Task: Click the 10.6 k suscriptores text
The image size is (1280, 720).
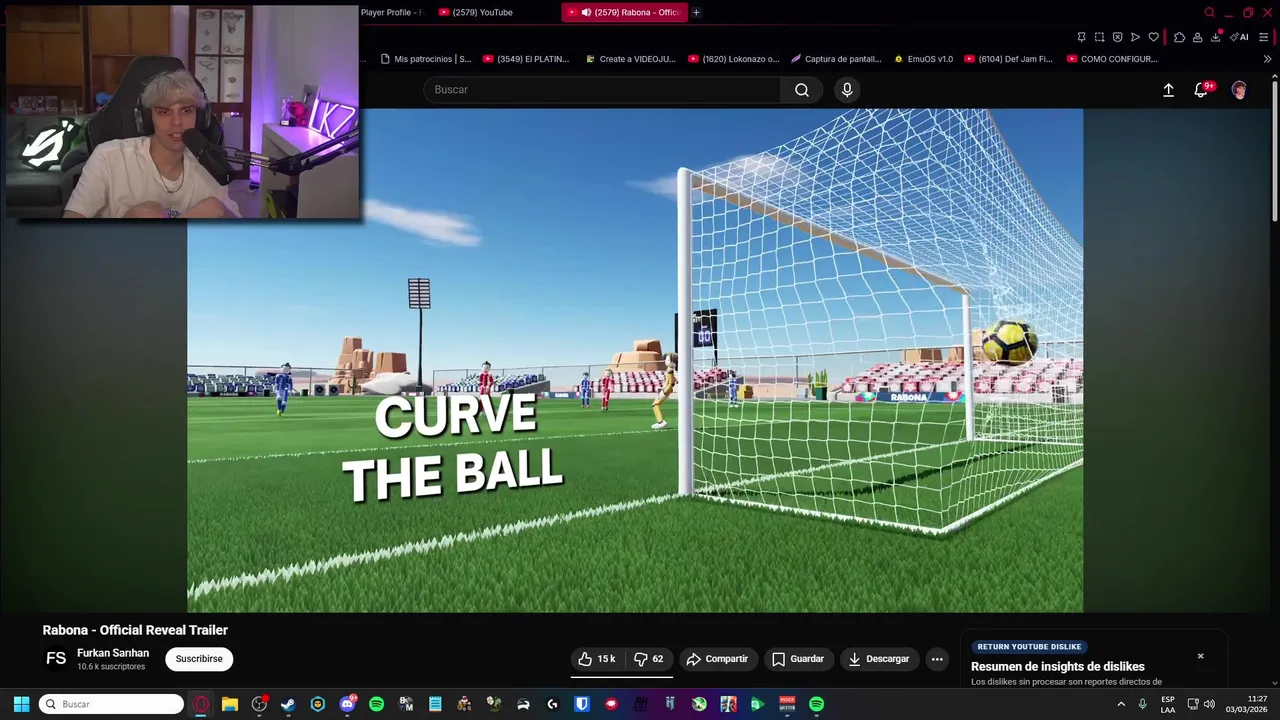Action: tap(111, 667)
